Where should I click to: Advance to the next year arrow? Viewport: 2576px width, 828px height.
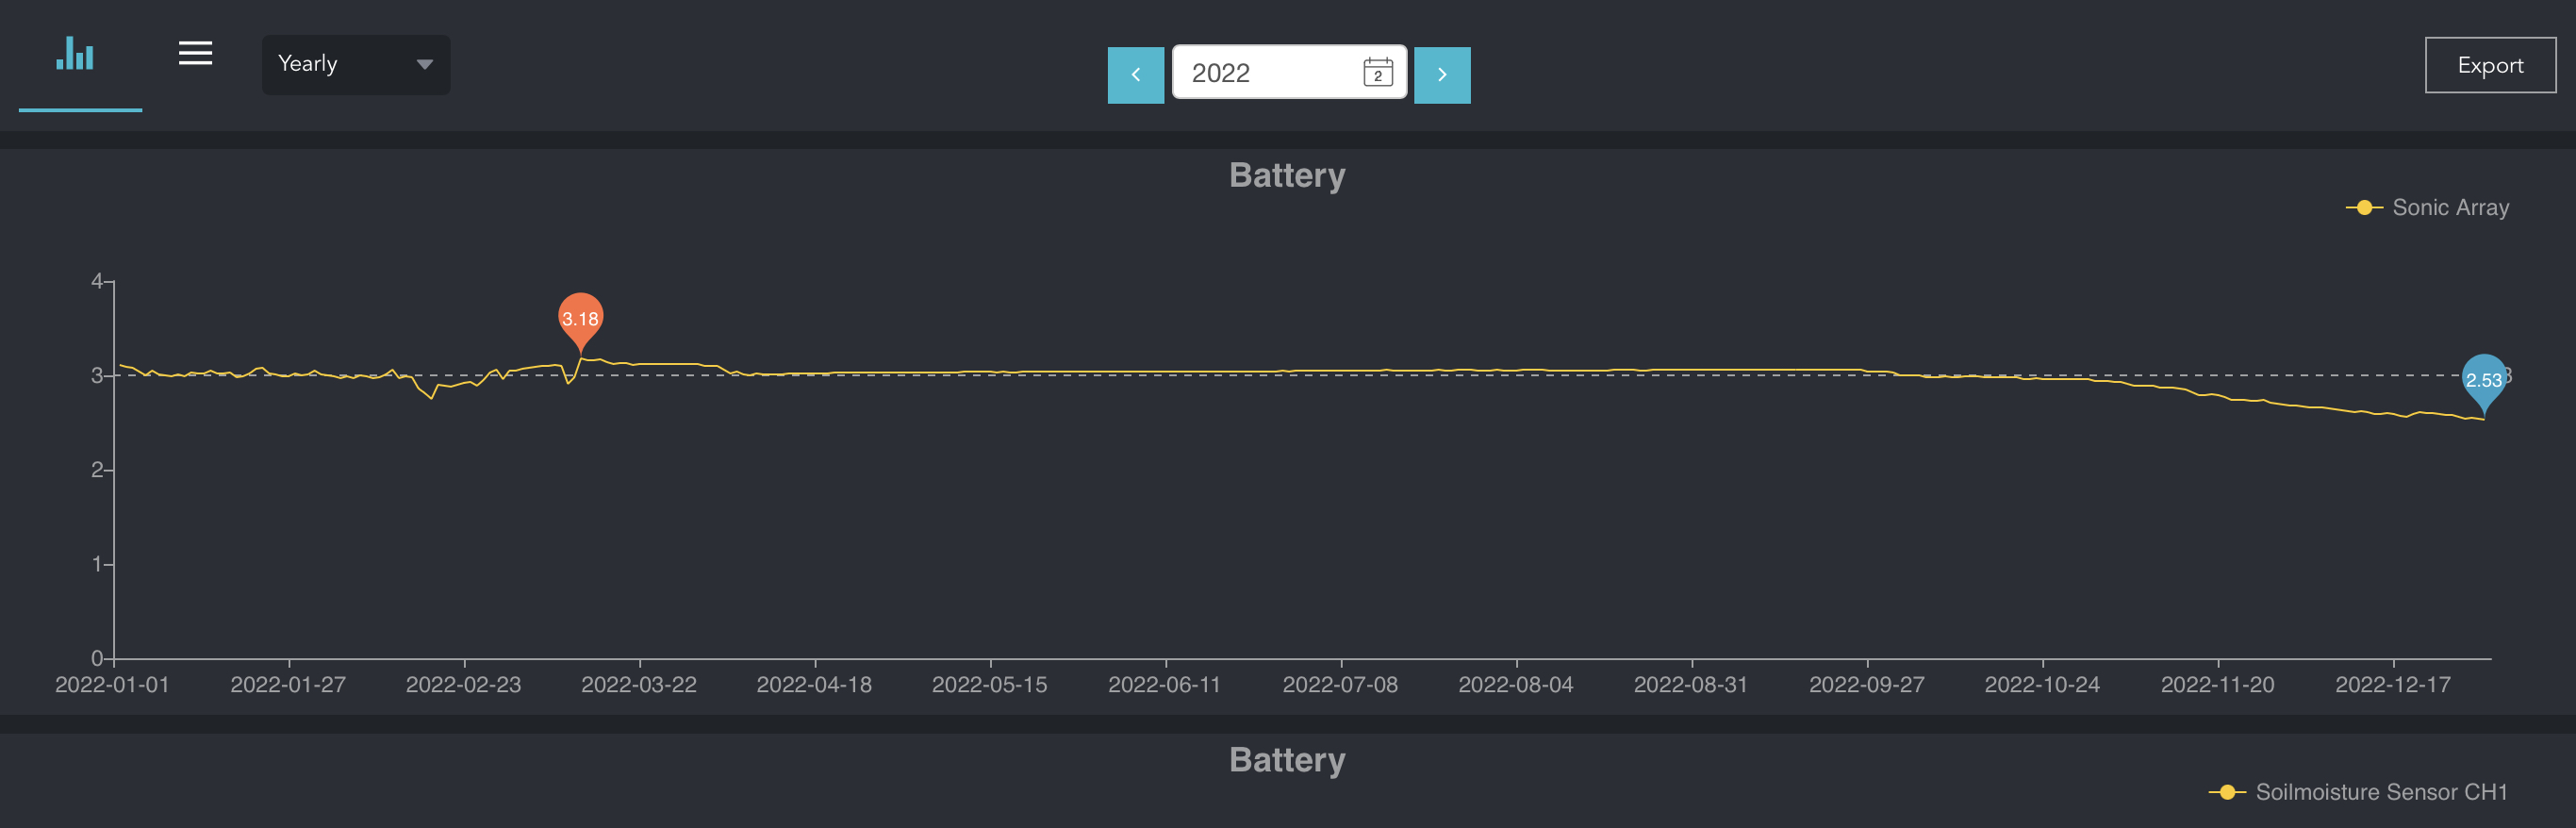tap(1441, 75)
